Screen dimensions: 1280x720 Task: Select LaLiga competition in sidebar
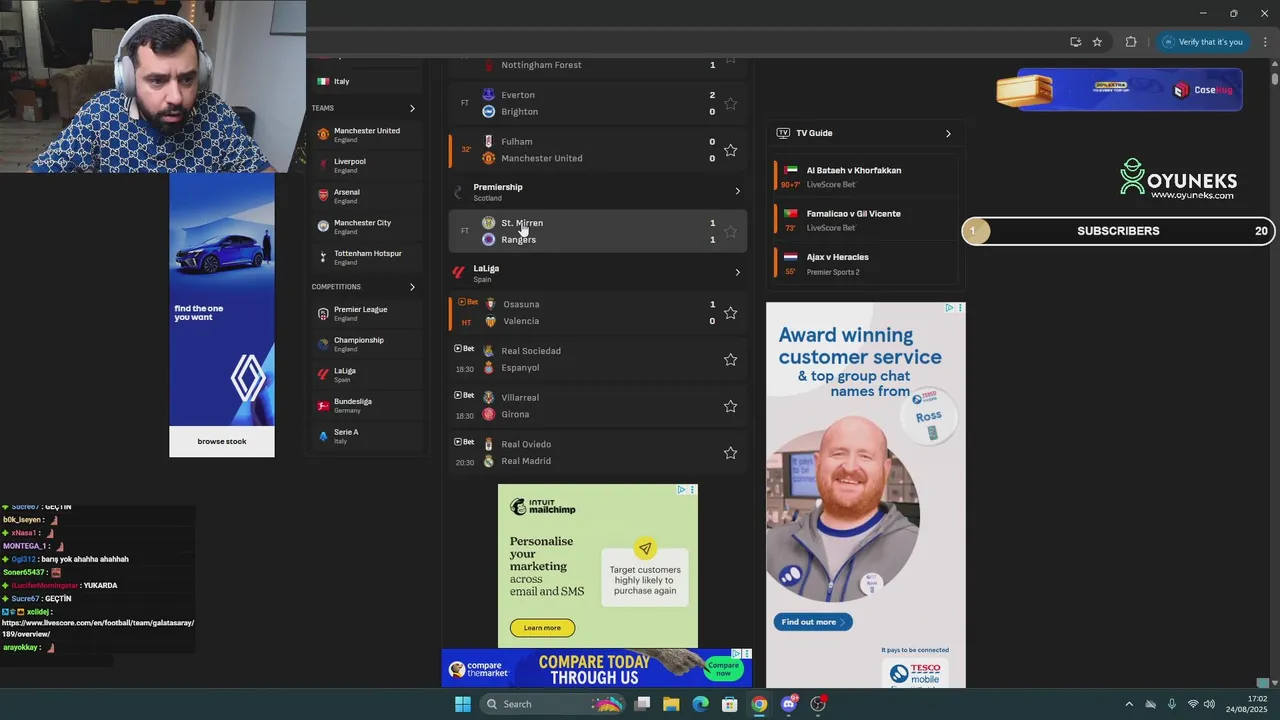point(366,375)
